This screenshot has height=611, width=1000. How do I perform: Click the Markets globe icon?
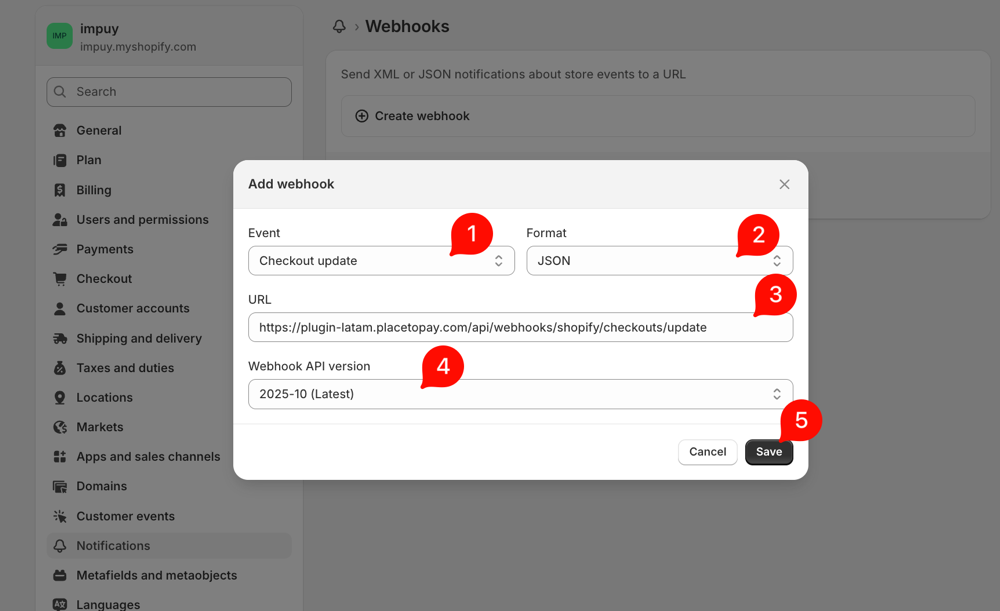(x=60, y=427)
